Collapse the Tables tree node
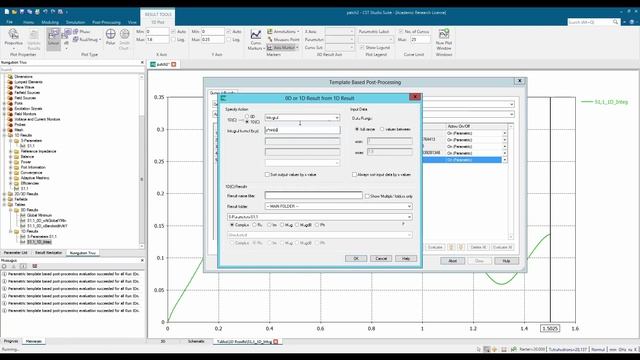 point(4,204)
